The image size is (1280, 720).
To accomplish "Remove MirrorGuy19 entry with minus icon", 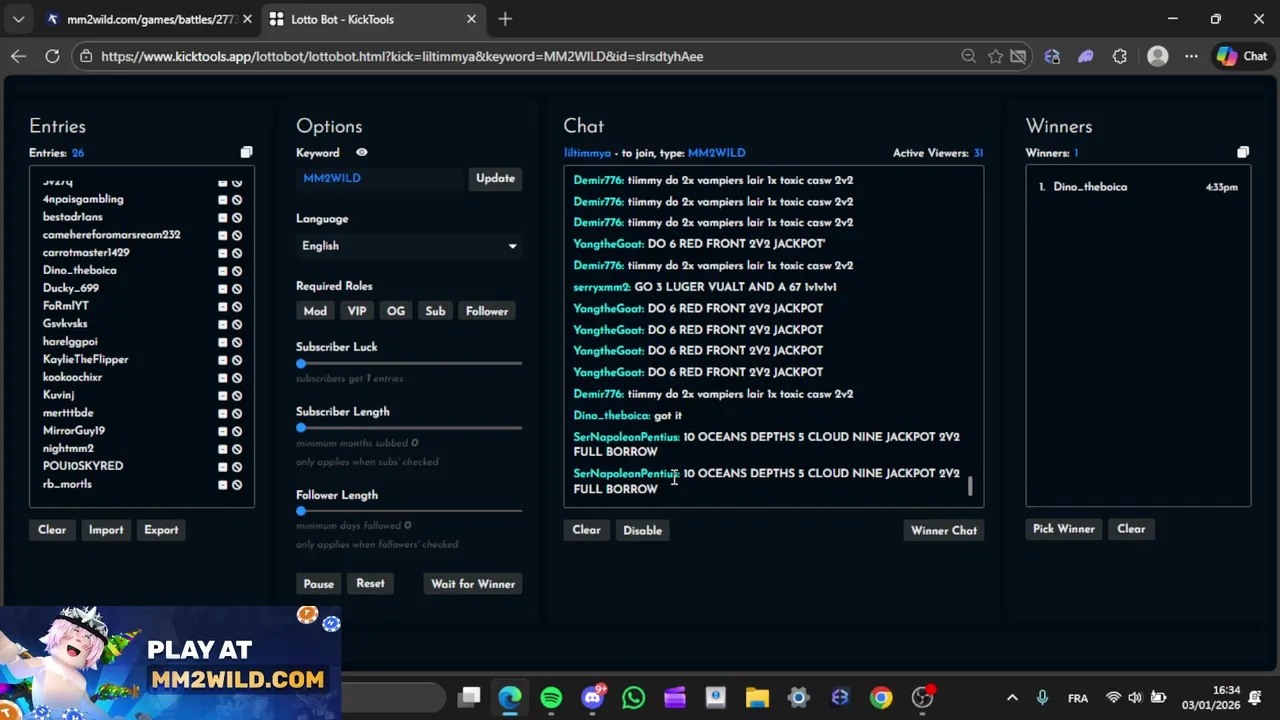I will coord(223,431).
